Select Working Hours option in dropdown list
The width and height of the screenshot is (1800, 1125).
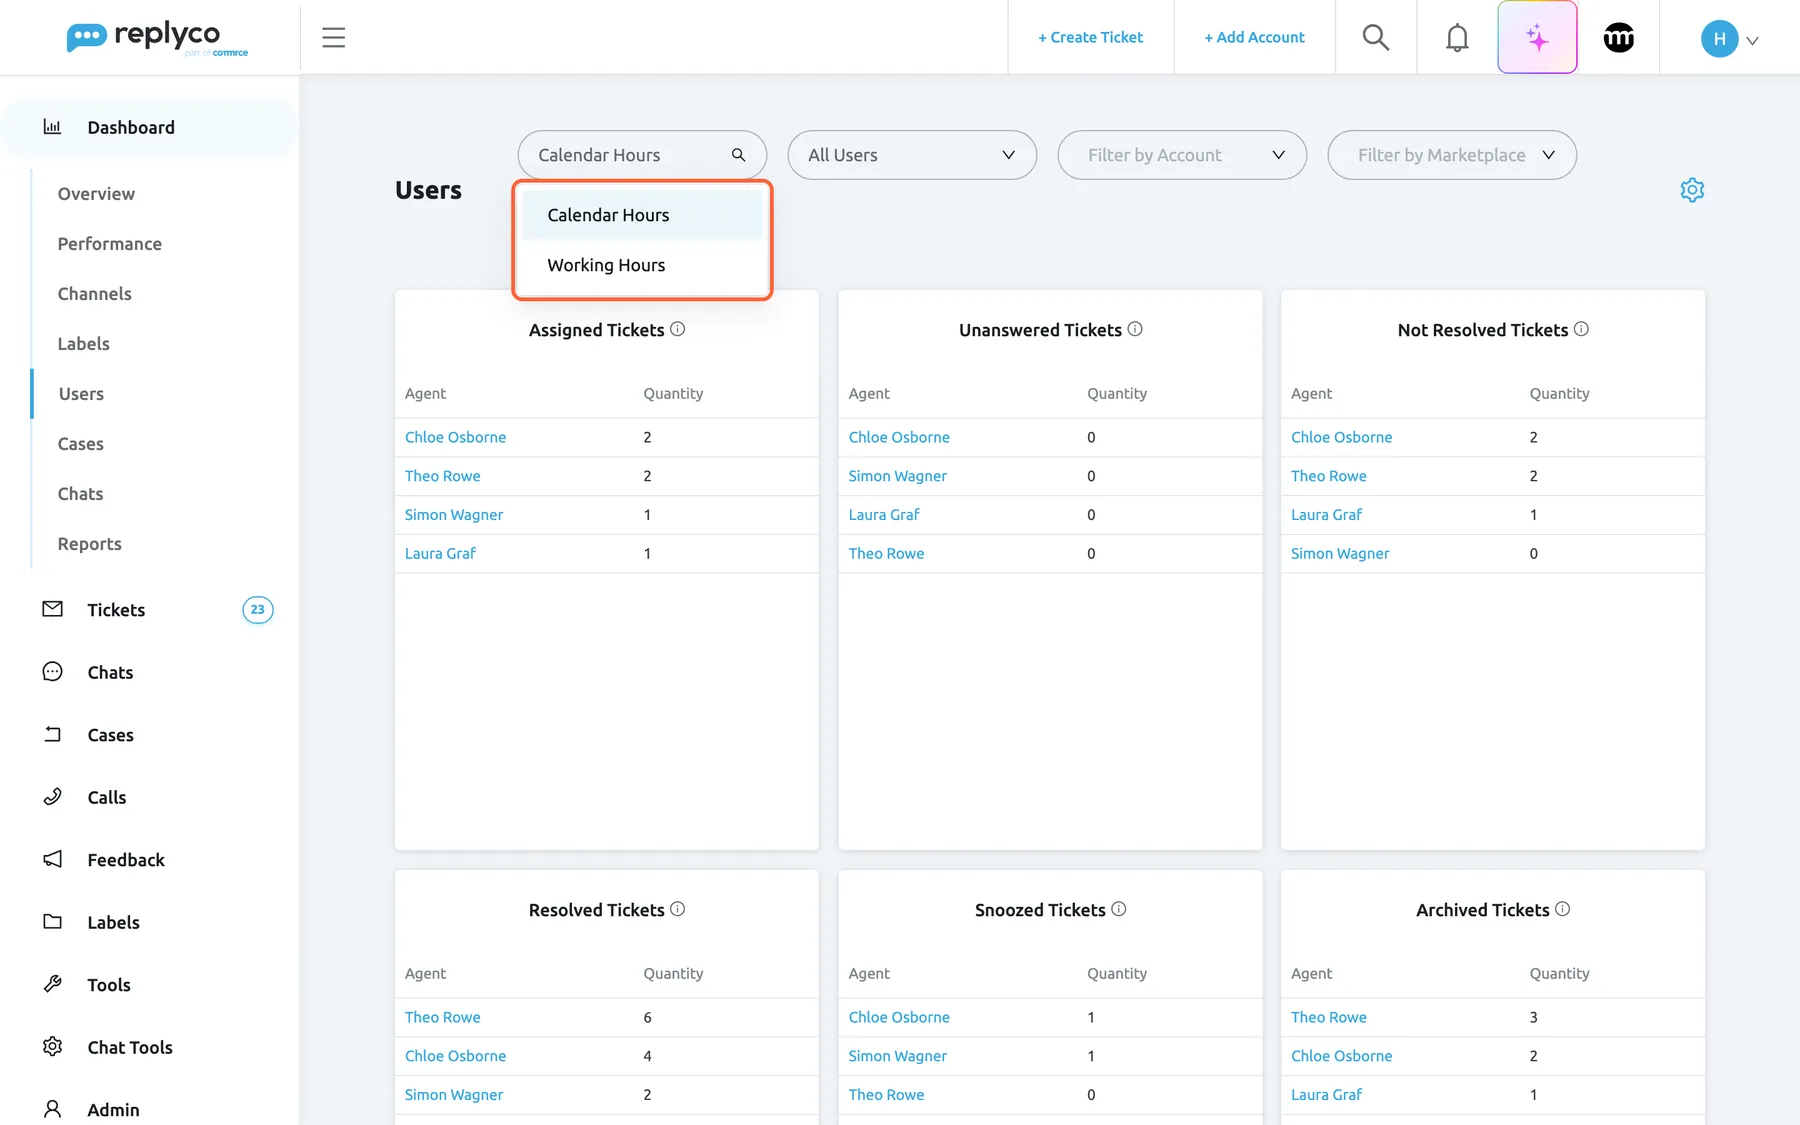(642, 265)
